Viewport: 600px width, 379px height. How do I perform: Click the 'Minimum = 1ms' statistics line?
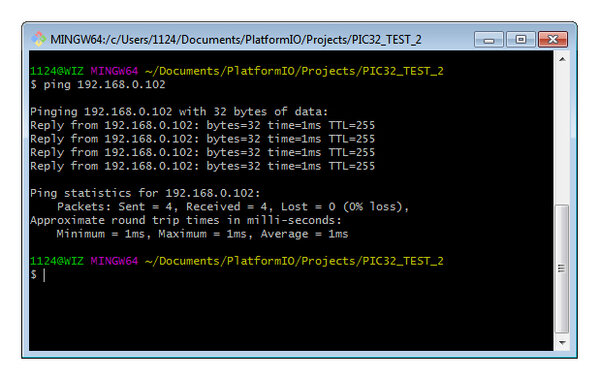(202, 234)
